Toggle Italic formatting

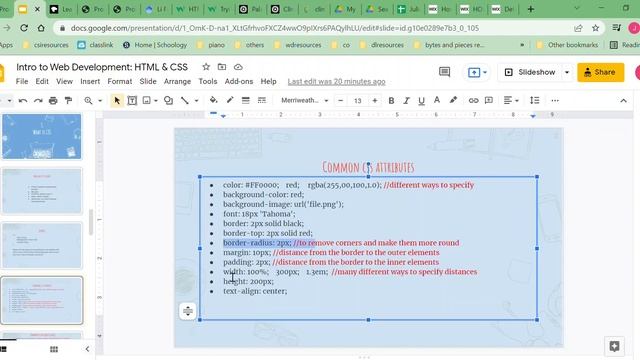click(406, 100)
